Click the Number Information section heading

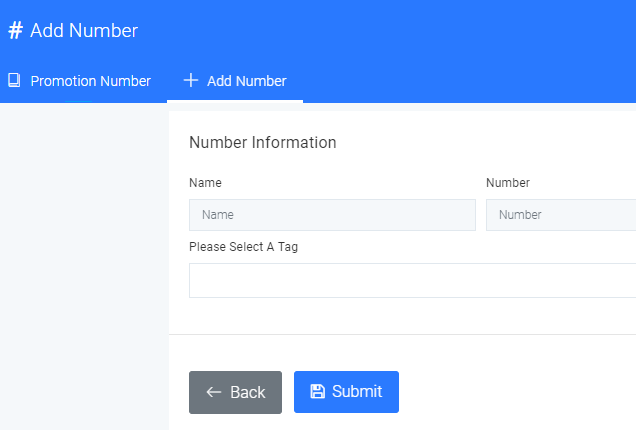[x=263, y=143]
